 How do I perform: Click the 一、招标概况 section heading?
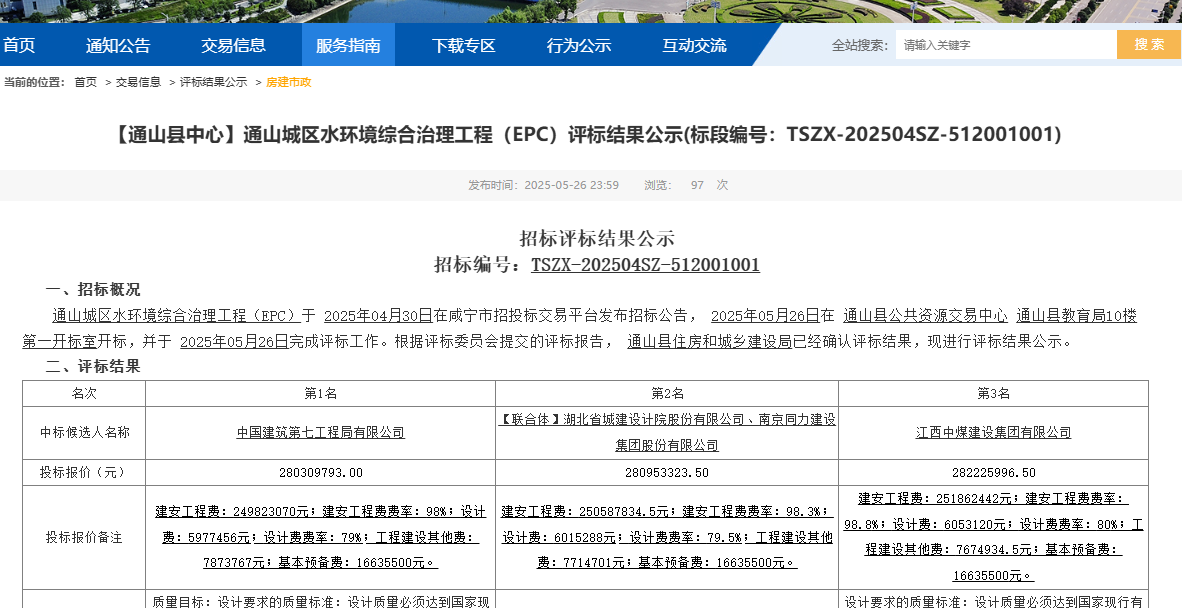point(93,290)
